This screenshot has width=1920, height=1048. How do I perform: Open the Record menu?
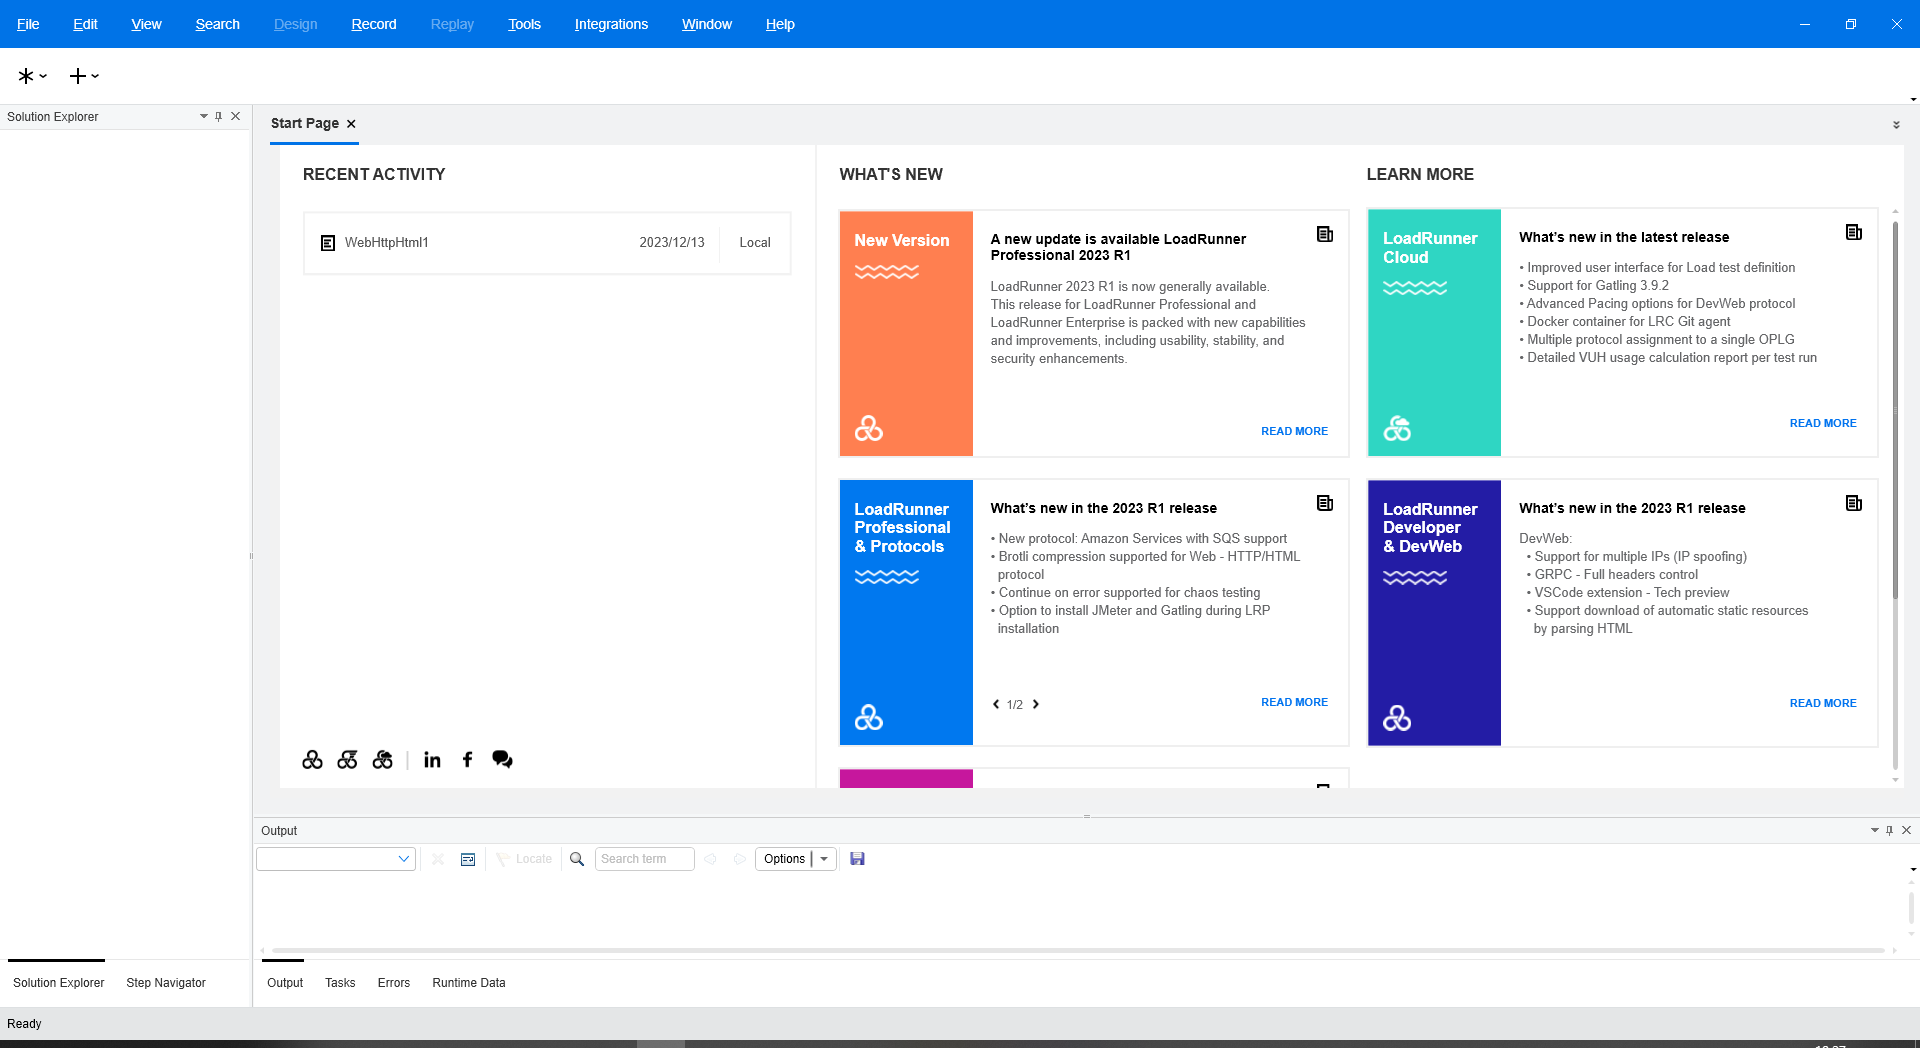374,24
